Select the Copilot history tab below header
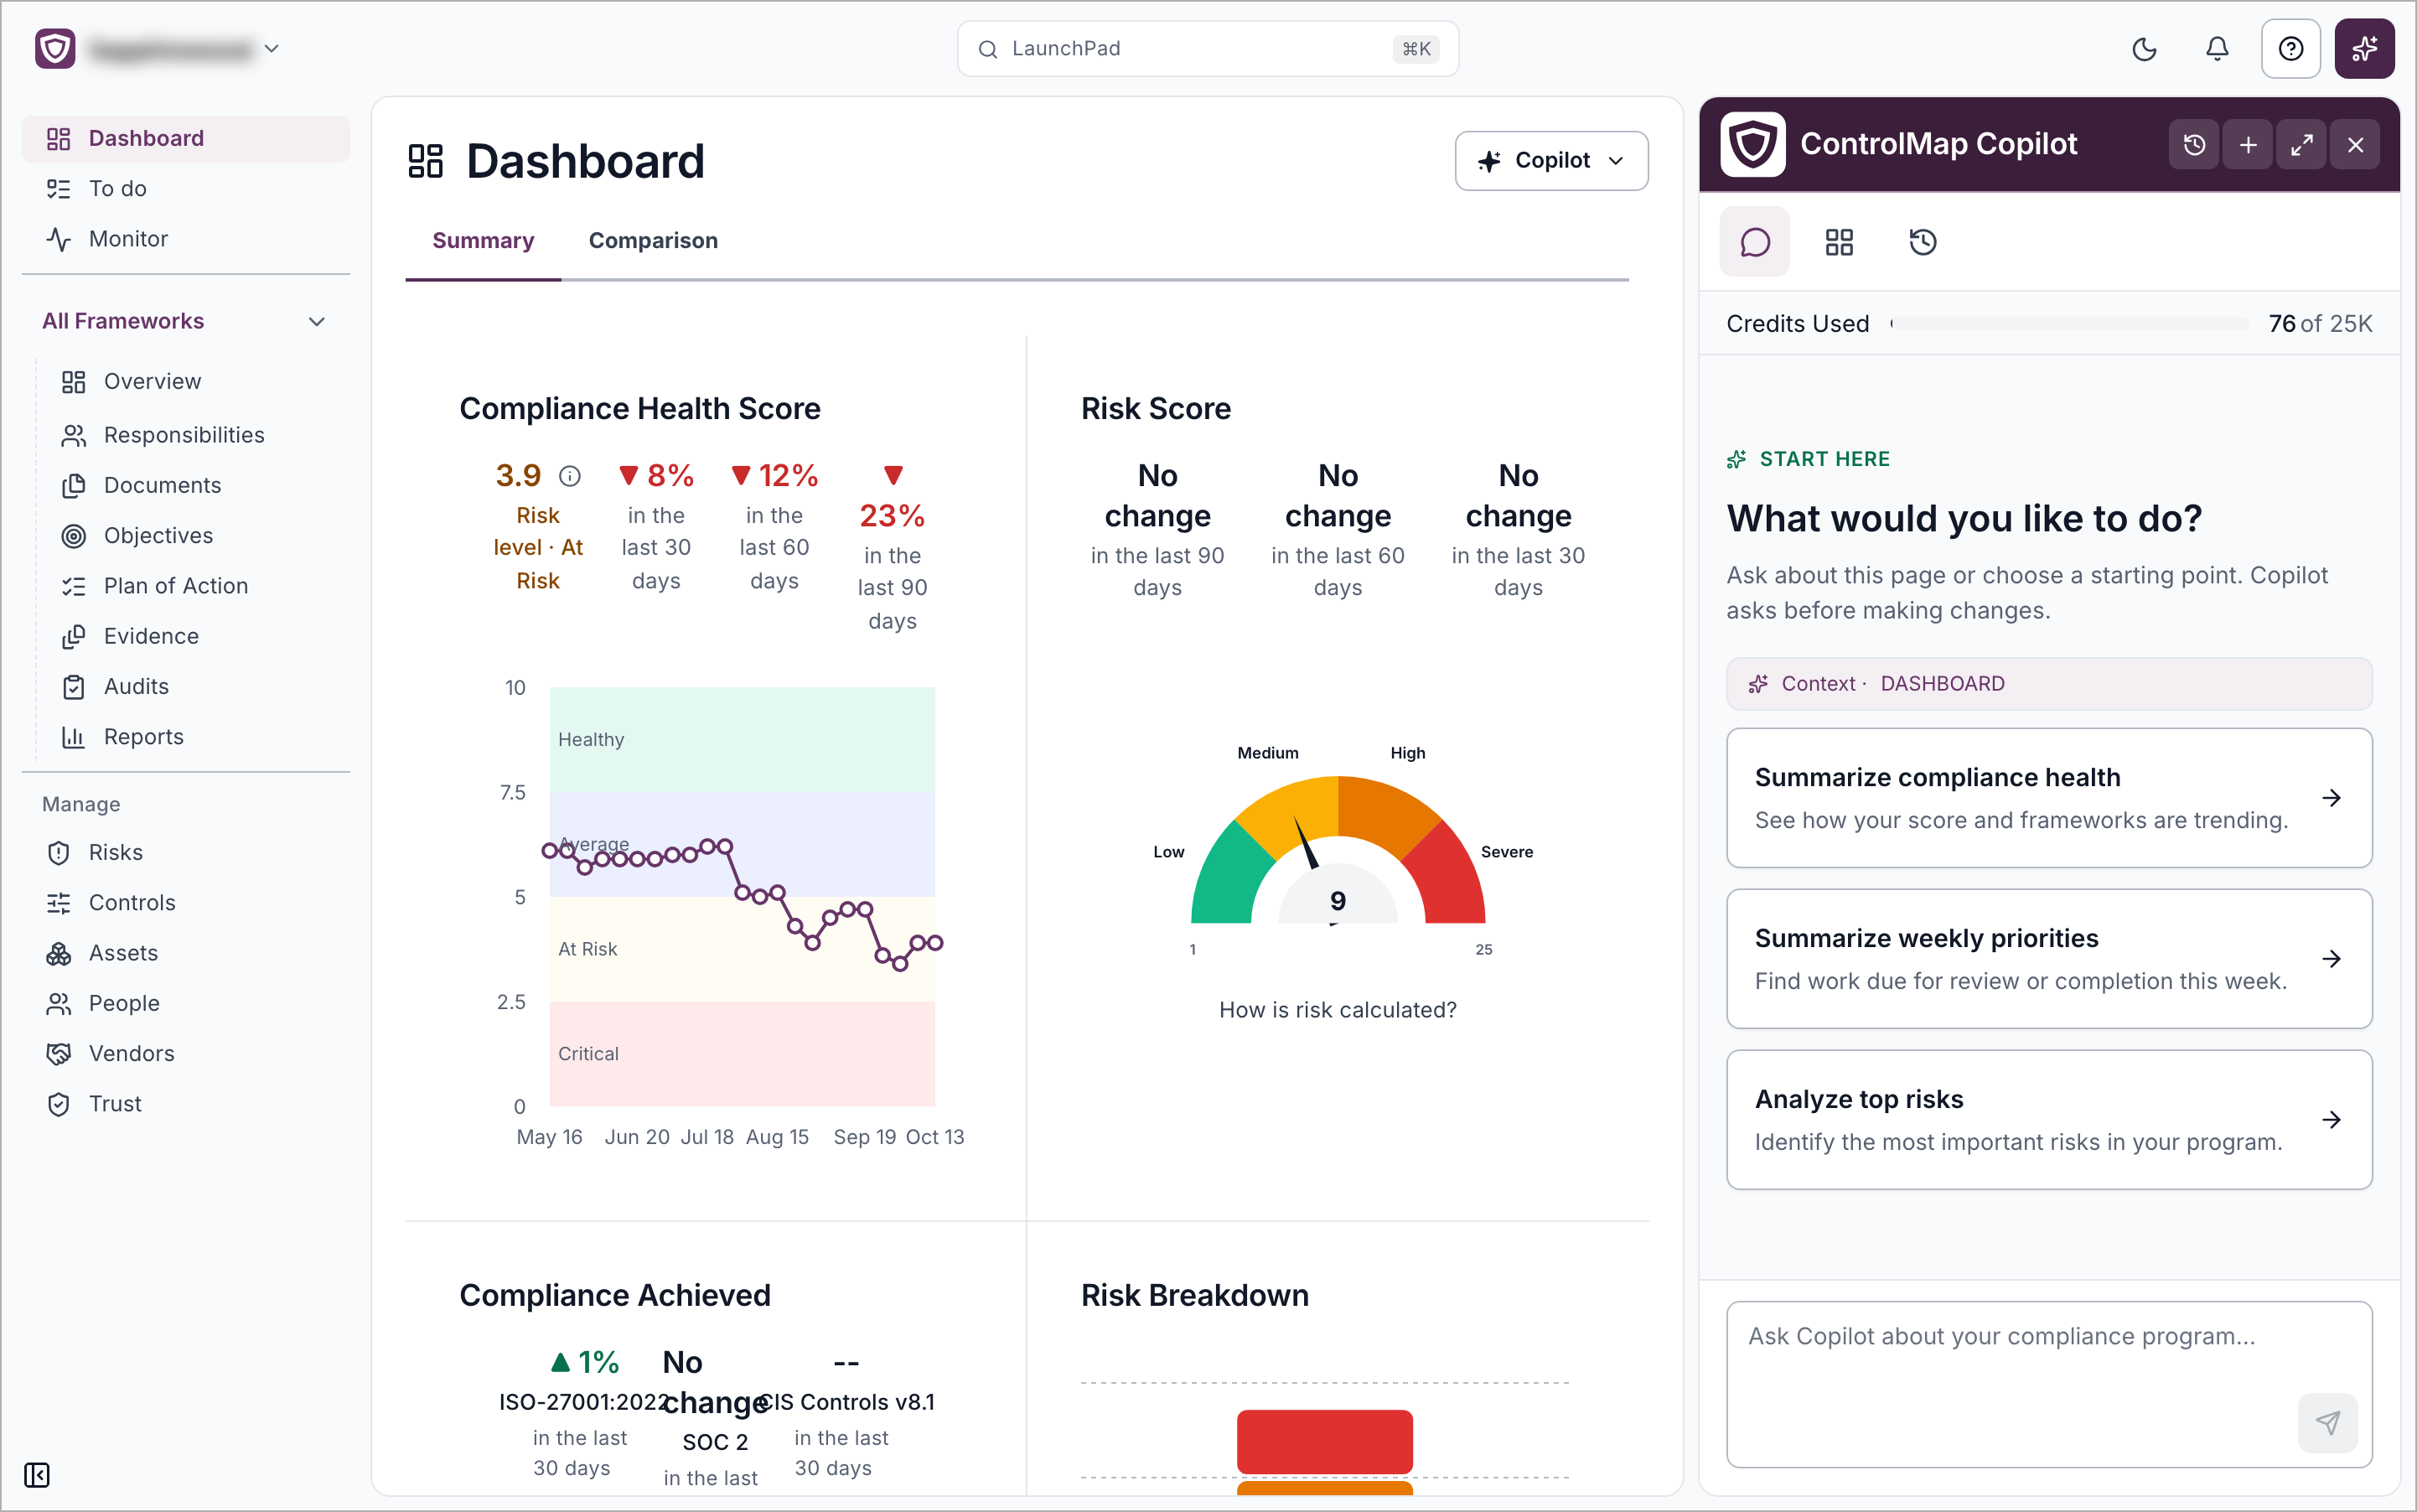Screen dimensions: 2417x1512 [x=1923, y=242]
